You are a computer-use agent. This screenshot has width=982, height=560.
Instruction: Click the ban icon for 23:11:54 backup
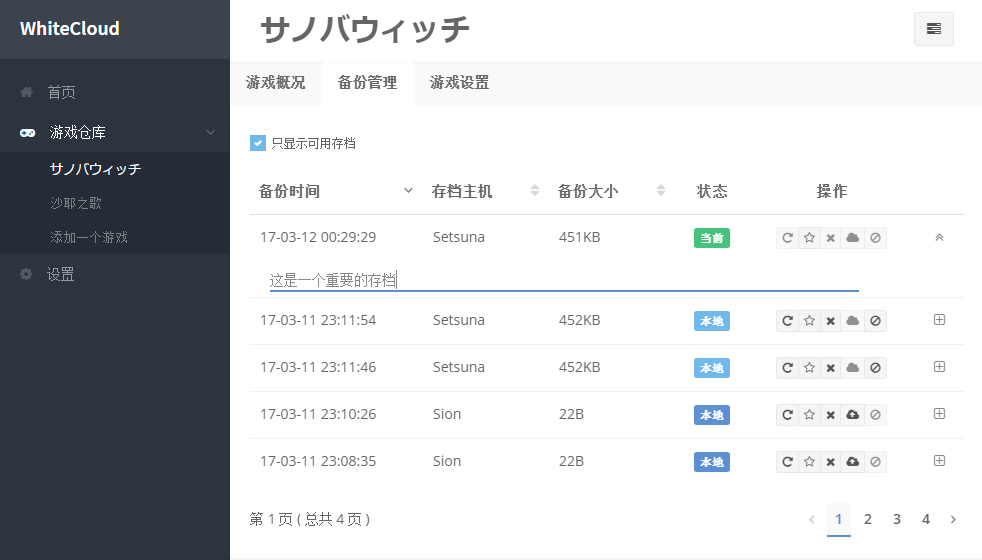(875, 321)
